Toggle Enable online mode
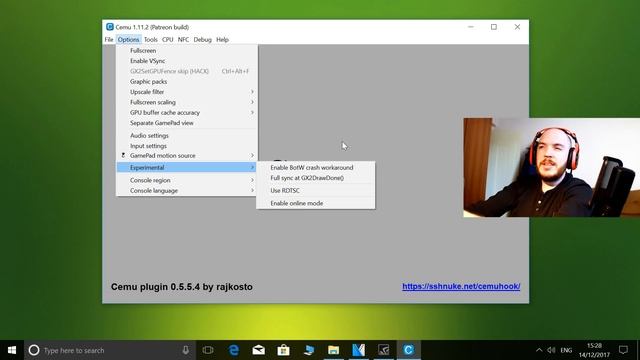Image resolution: width=640 pixels, height=360 pixels. coord(316,203)
